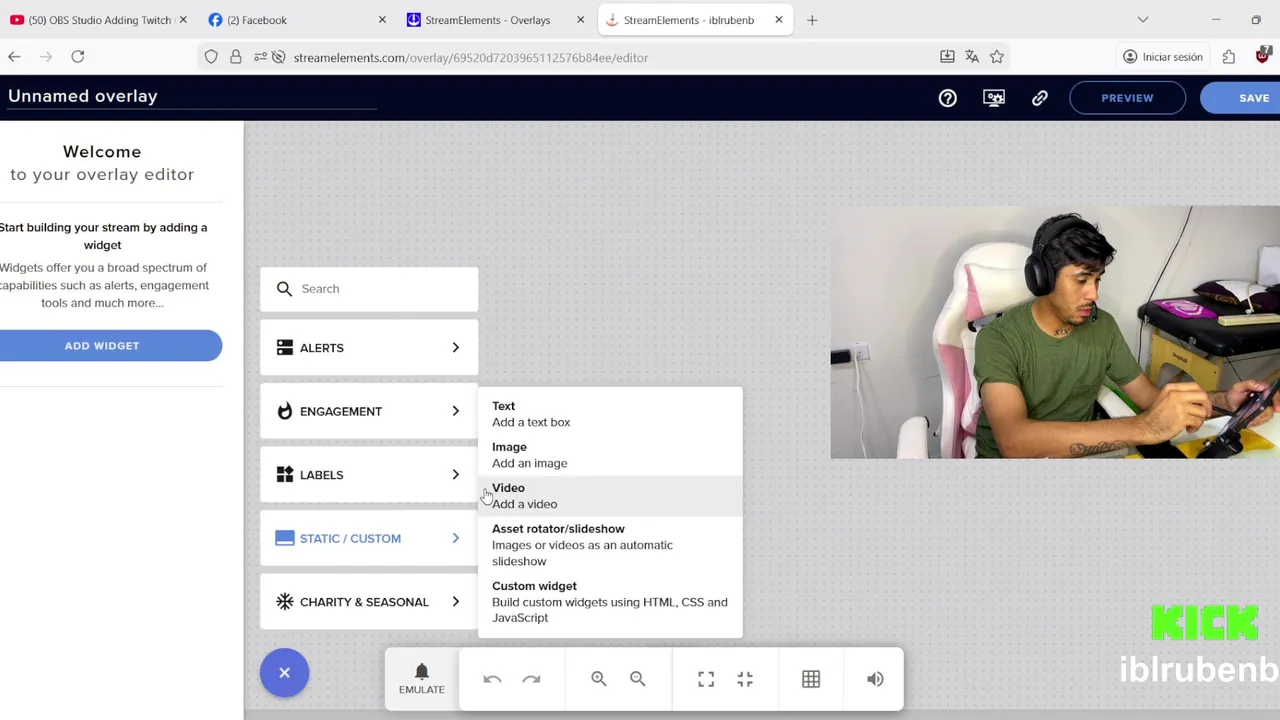Click Iniciar sesión button

pos(1162,57)
